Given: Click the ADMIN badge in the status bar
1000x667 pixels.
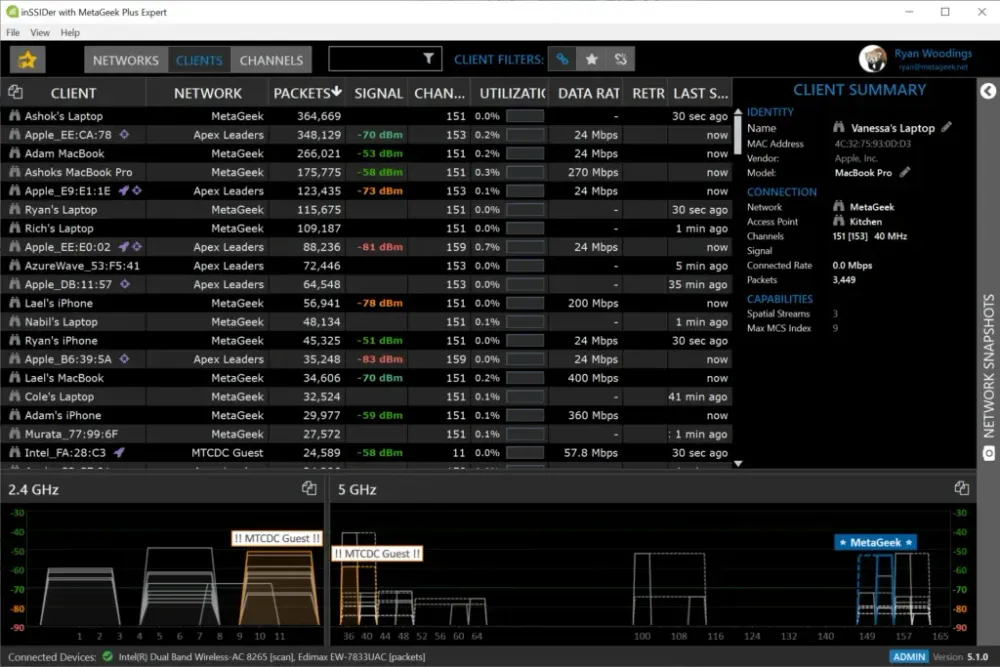Looking at the screenshot, I should [x=908, y=656].
